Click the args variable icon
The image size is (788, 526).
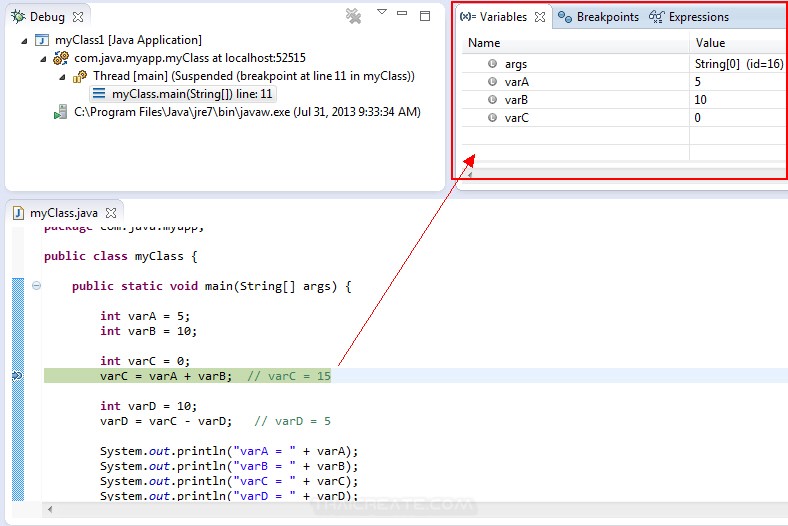click(x=492, y=64)
